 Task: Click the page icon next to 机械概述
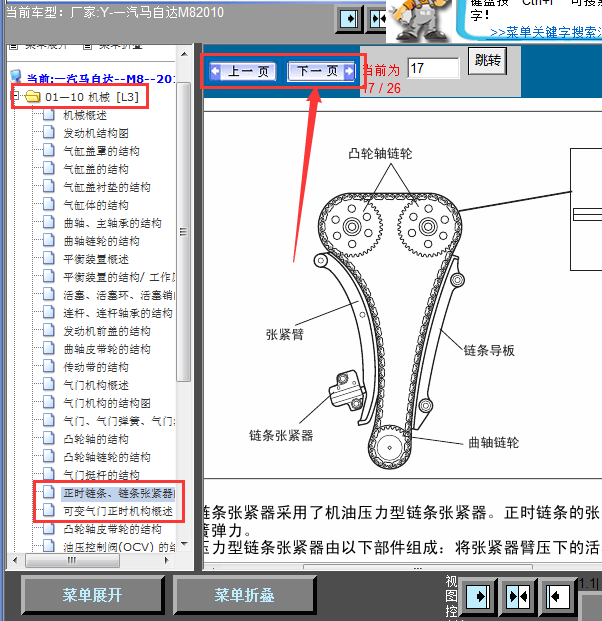pos(49,115)
